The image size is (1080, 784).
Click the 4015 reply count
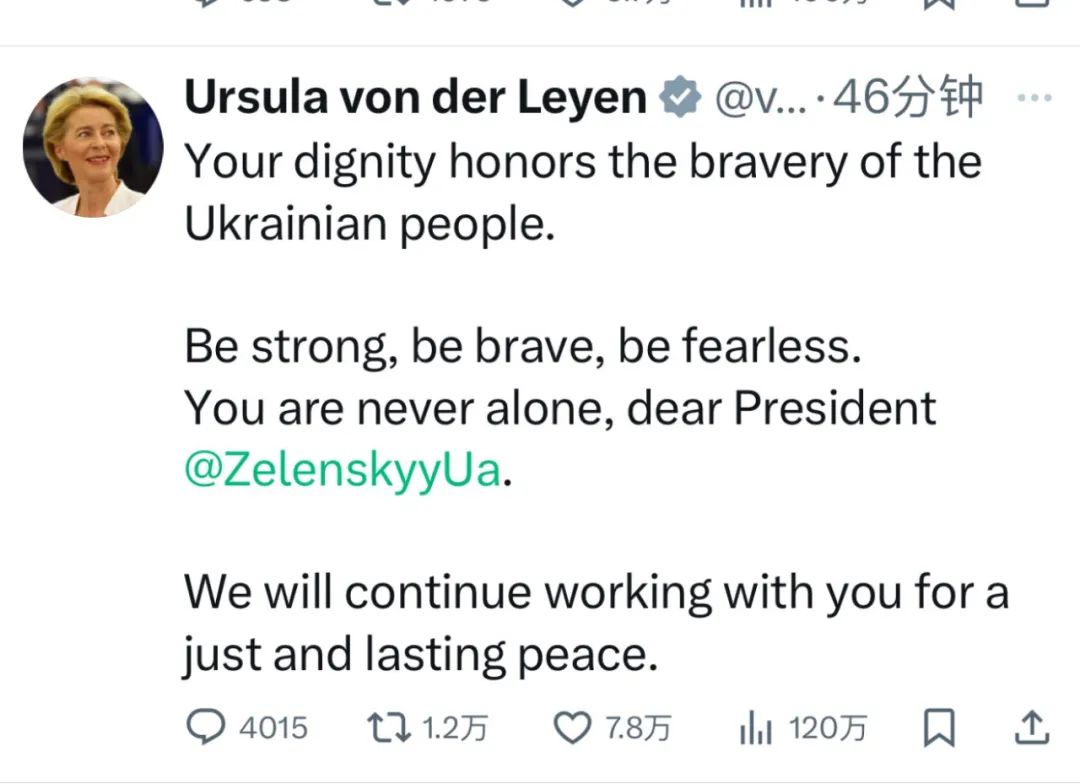click(273, 728)
